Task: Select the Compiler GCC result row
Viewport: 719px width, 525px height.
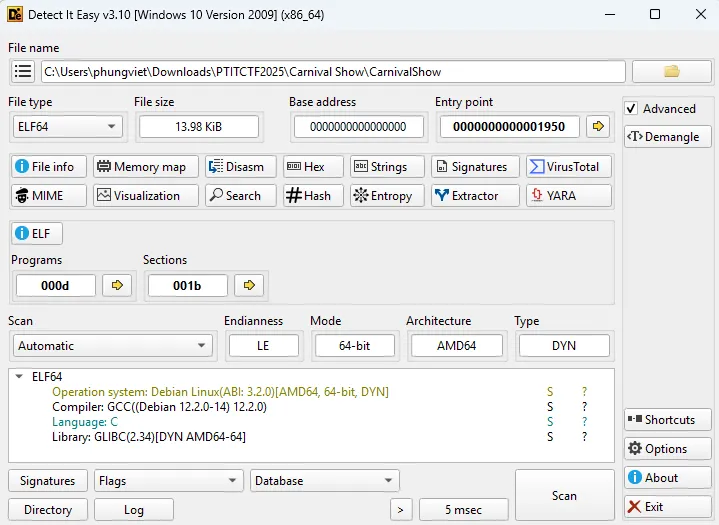Action: [158, 407]
